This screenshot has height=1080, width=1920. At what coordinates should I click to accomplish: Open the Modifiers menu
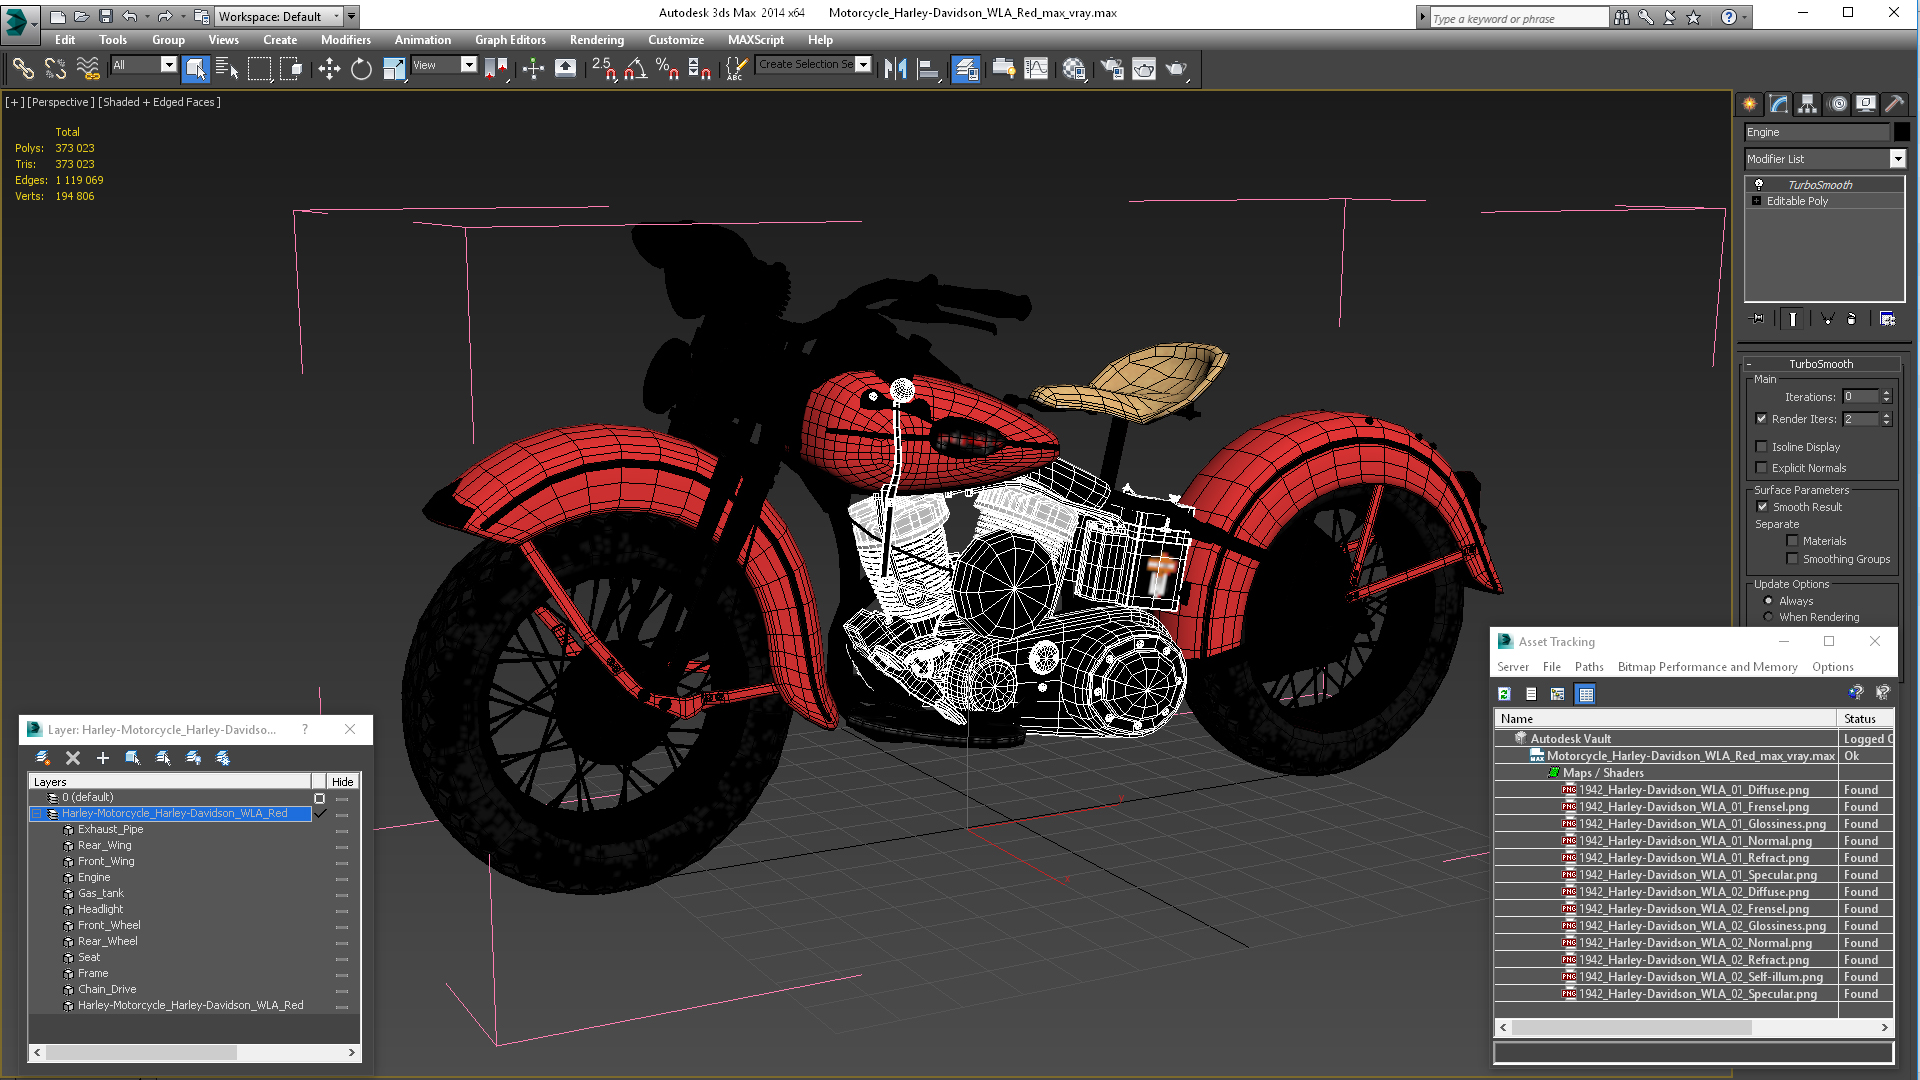345,40
